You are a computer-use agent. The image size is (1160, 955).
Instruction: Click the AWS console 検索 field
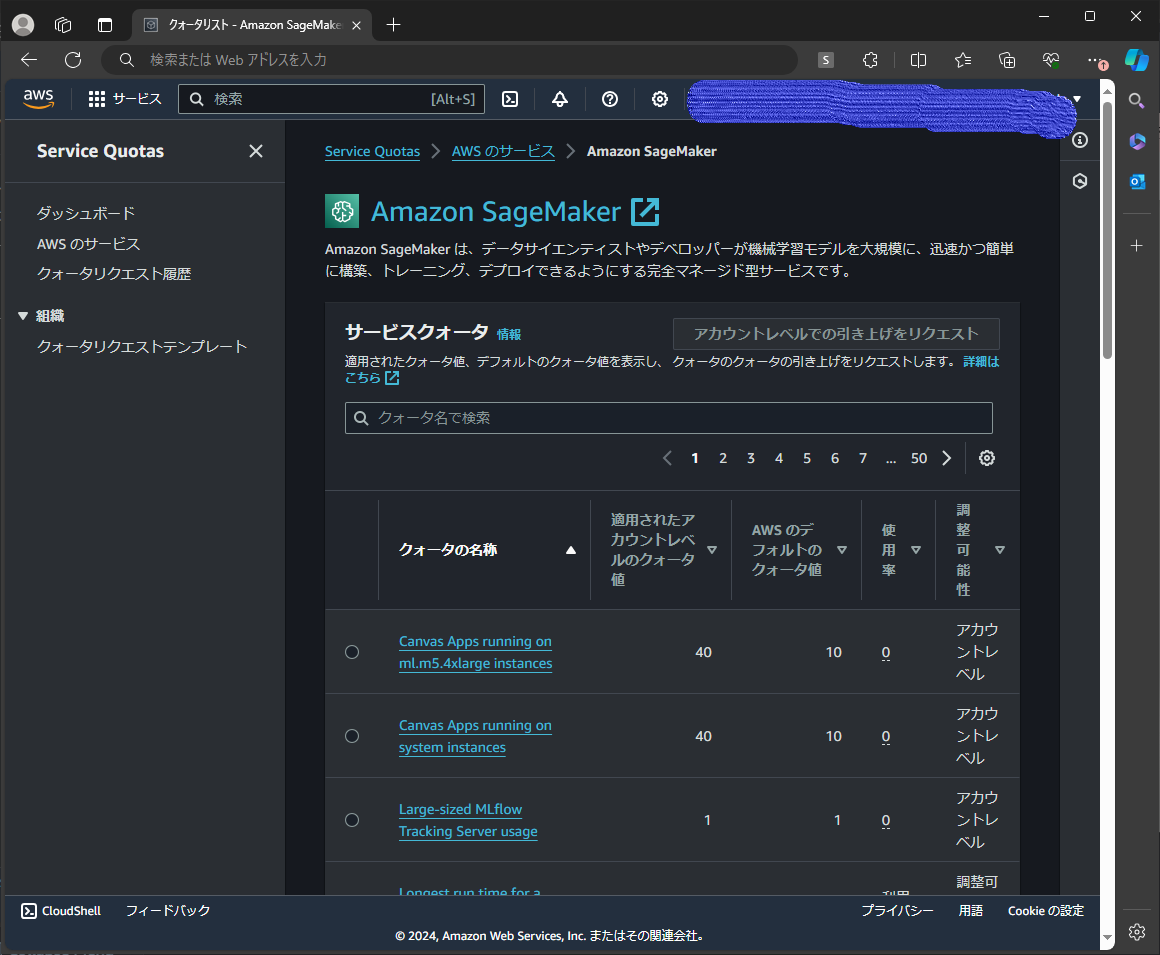pos(331,99)
